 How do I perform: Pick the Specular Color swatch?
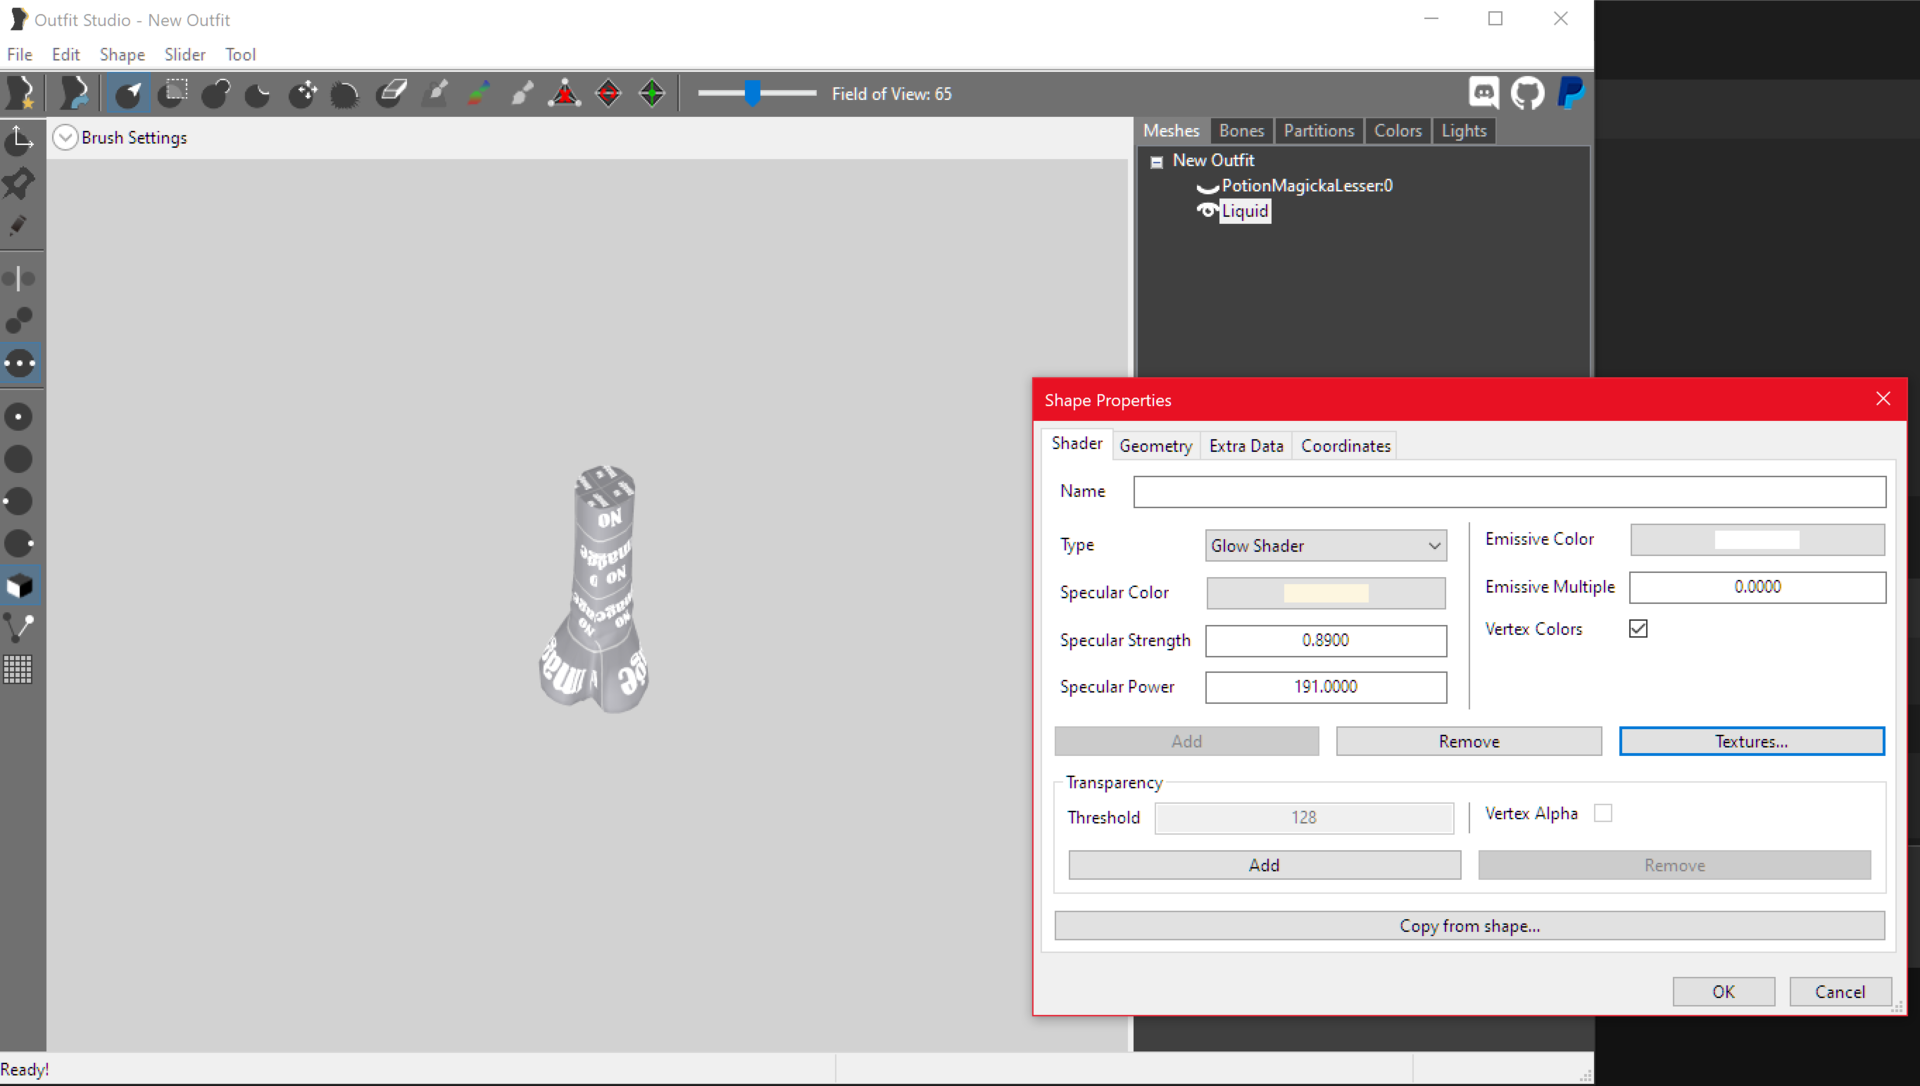pos(1326,593)
